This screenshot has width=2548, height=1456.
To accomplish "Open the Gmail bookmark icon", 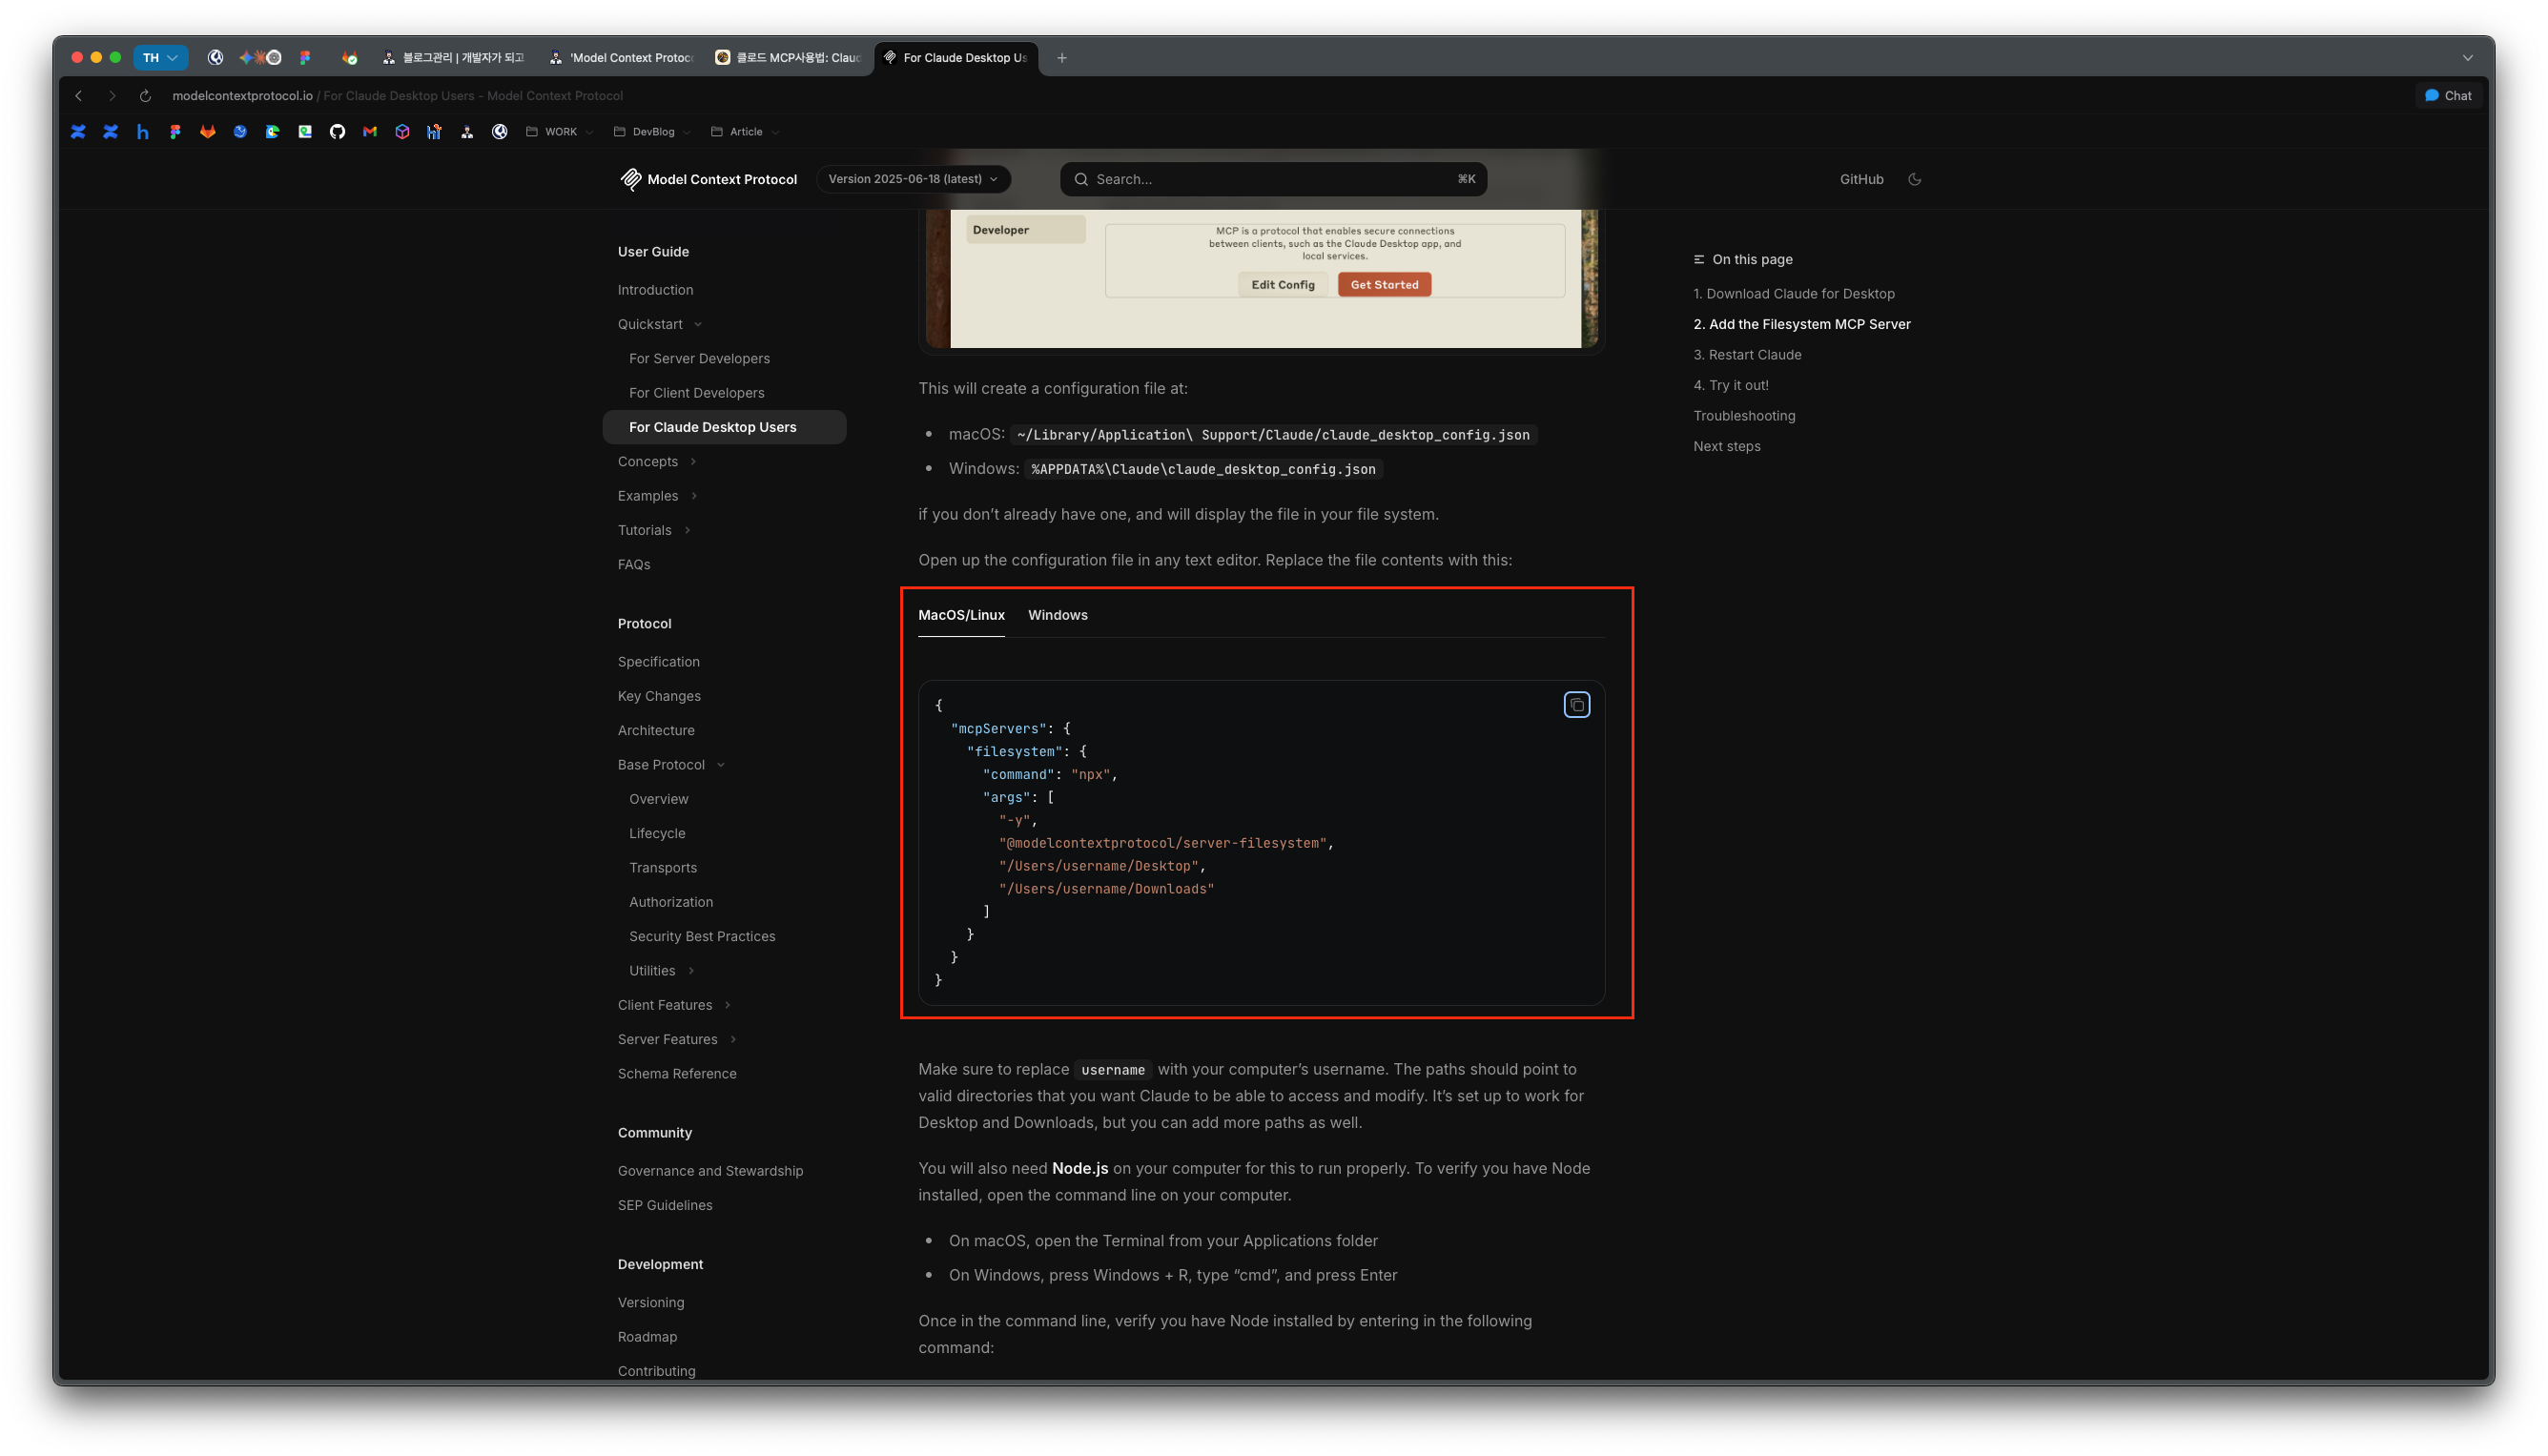I will [x=370, y=132].
